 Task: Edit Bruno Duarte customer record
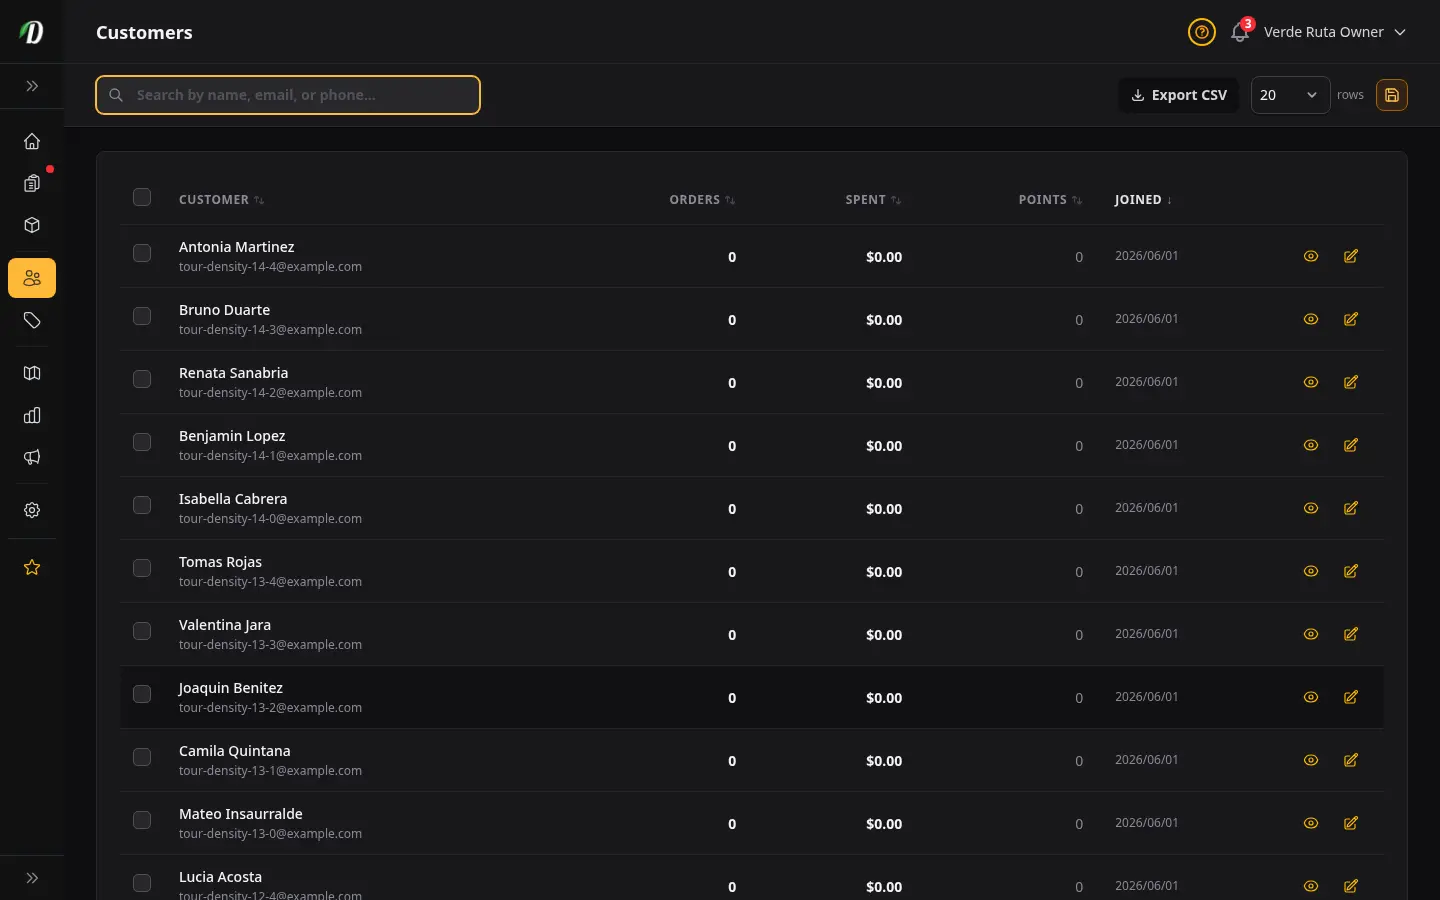point(1351,319)
